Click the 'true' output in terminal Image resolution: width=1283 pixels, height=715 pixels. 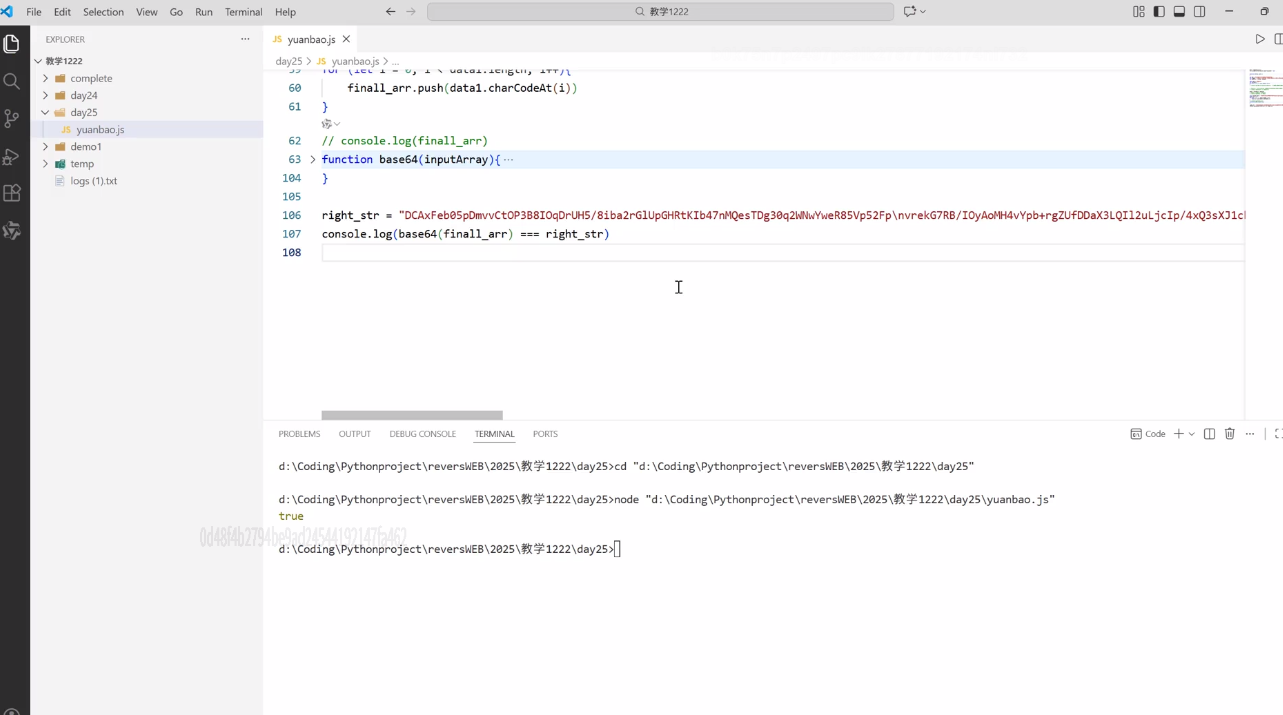point(291,516)
